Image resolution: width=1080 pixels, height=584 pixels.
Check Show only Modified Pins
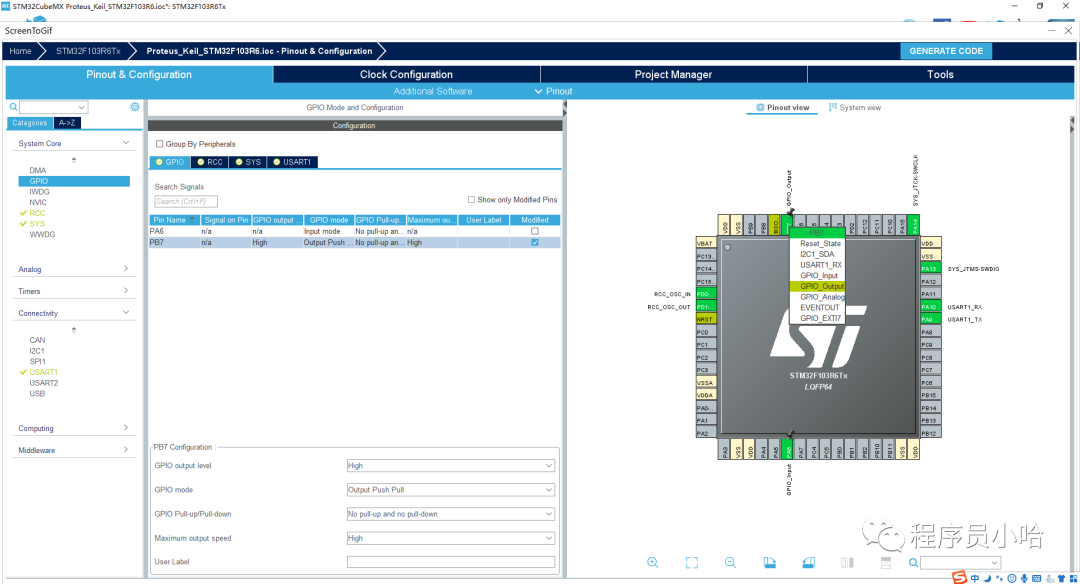(x=472, y=200)
